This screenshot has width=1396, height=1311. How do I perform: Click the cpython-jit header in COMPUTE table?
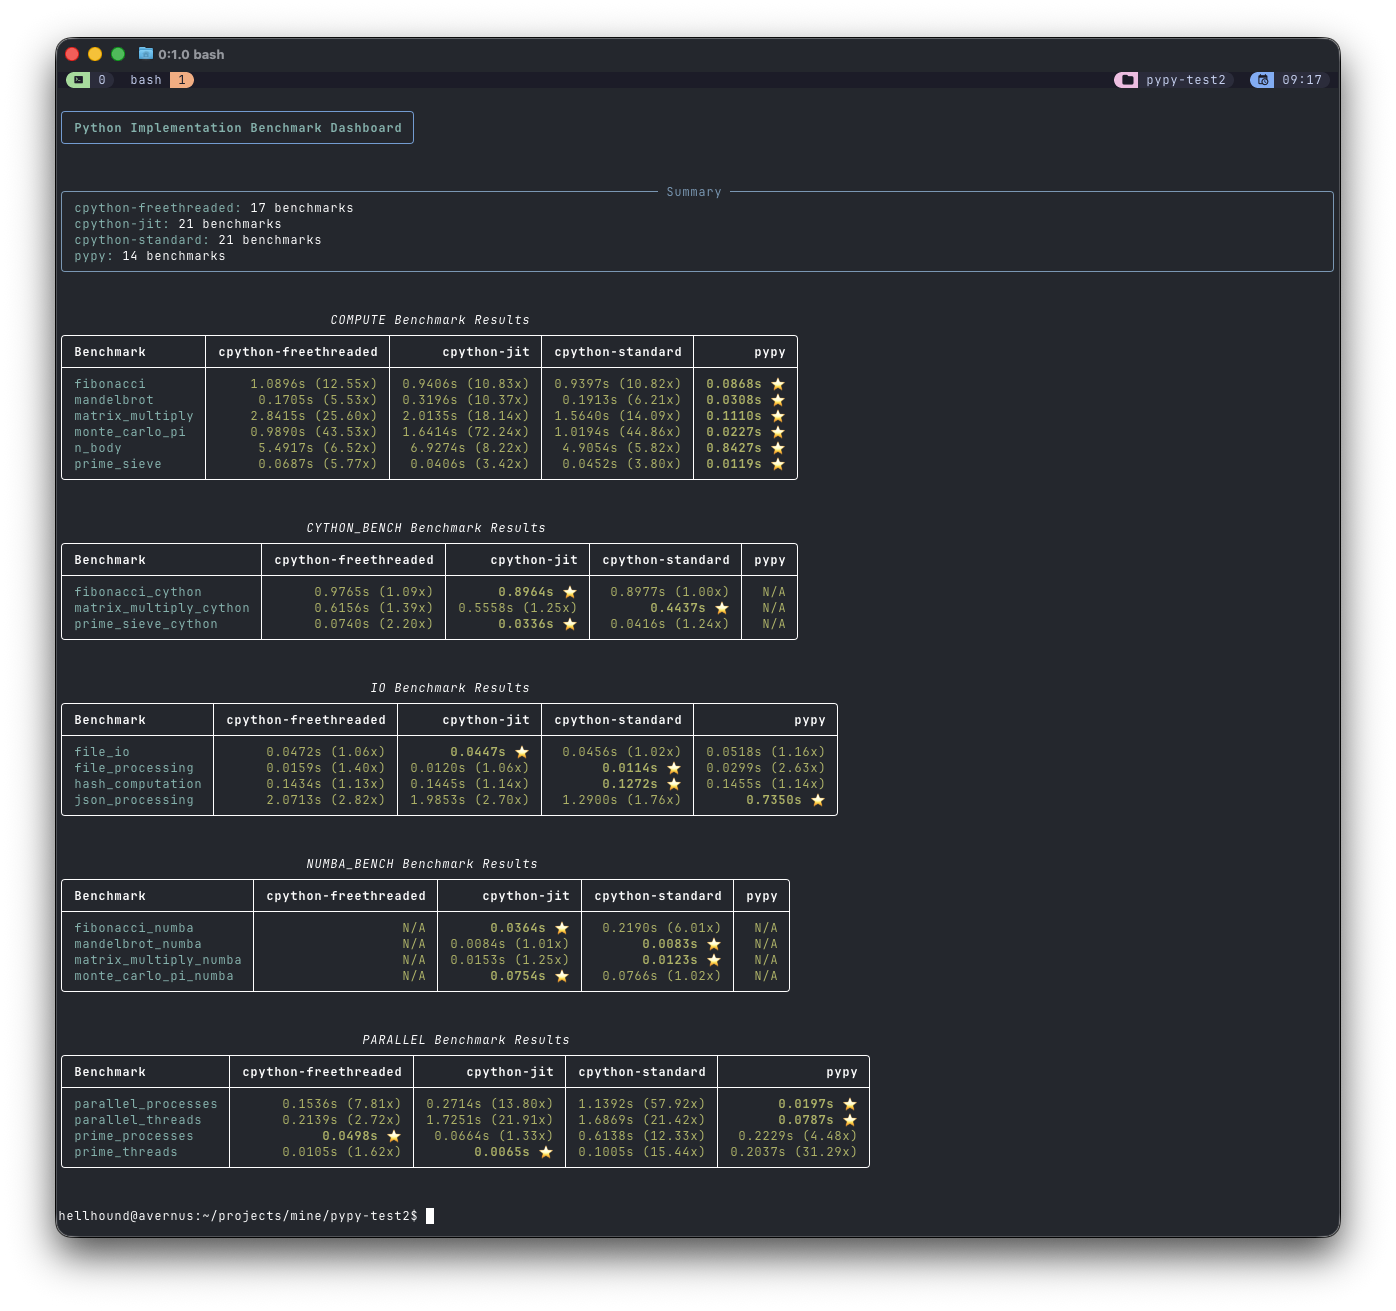[x=486, y=352]
